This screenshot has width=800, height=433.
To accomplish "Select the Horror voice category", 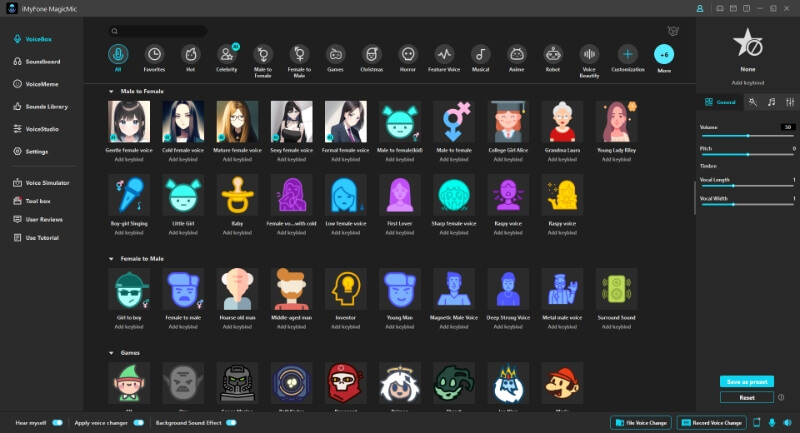I will point(408,54).
